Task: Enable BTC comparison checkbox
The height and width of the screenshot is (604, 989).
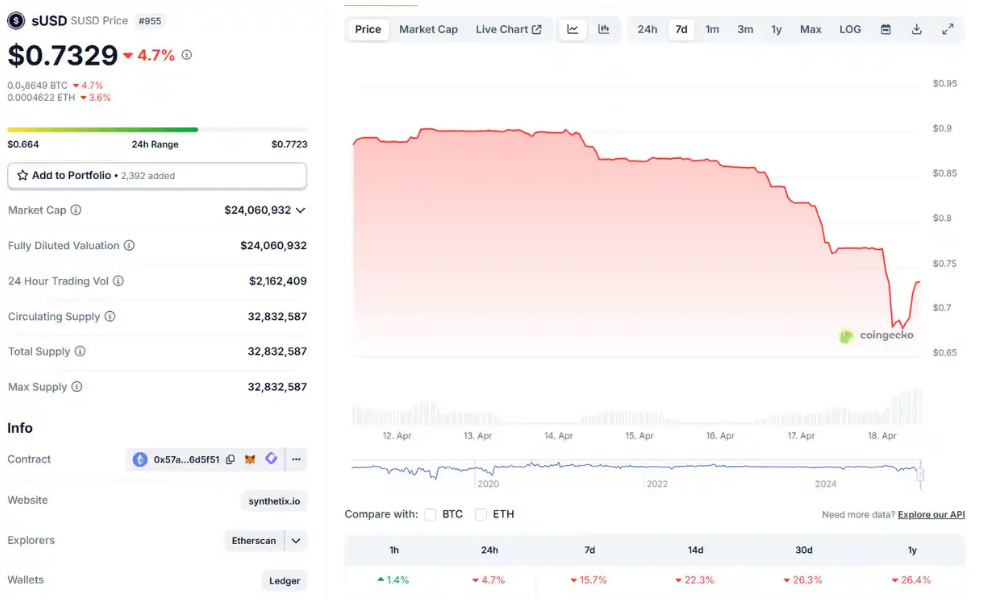Action: [x=430, y=514]
